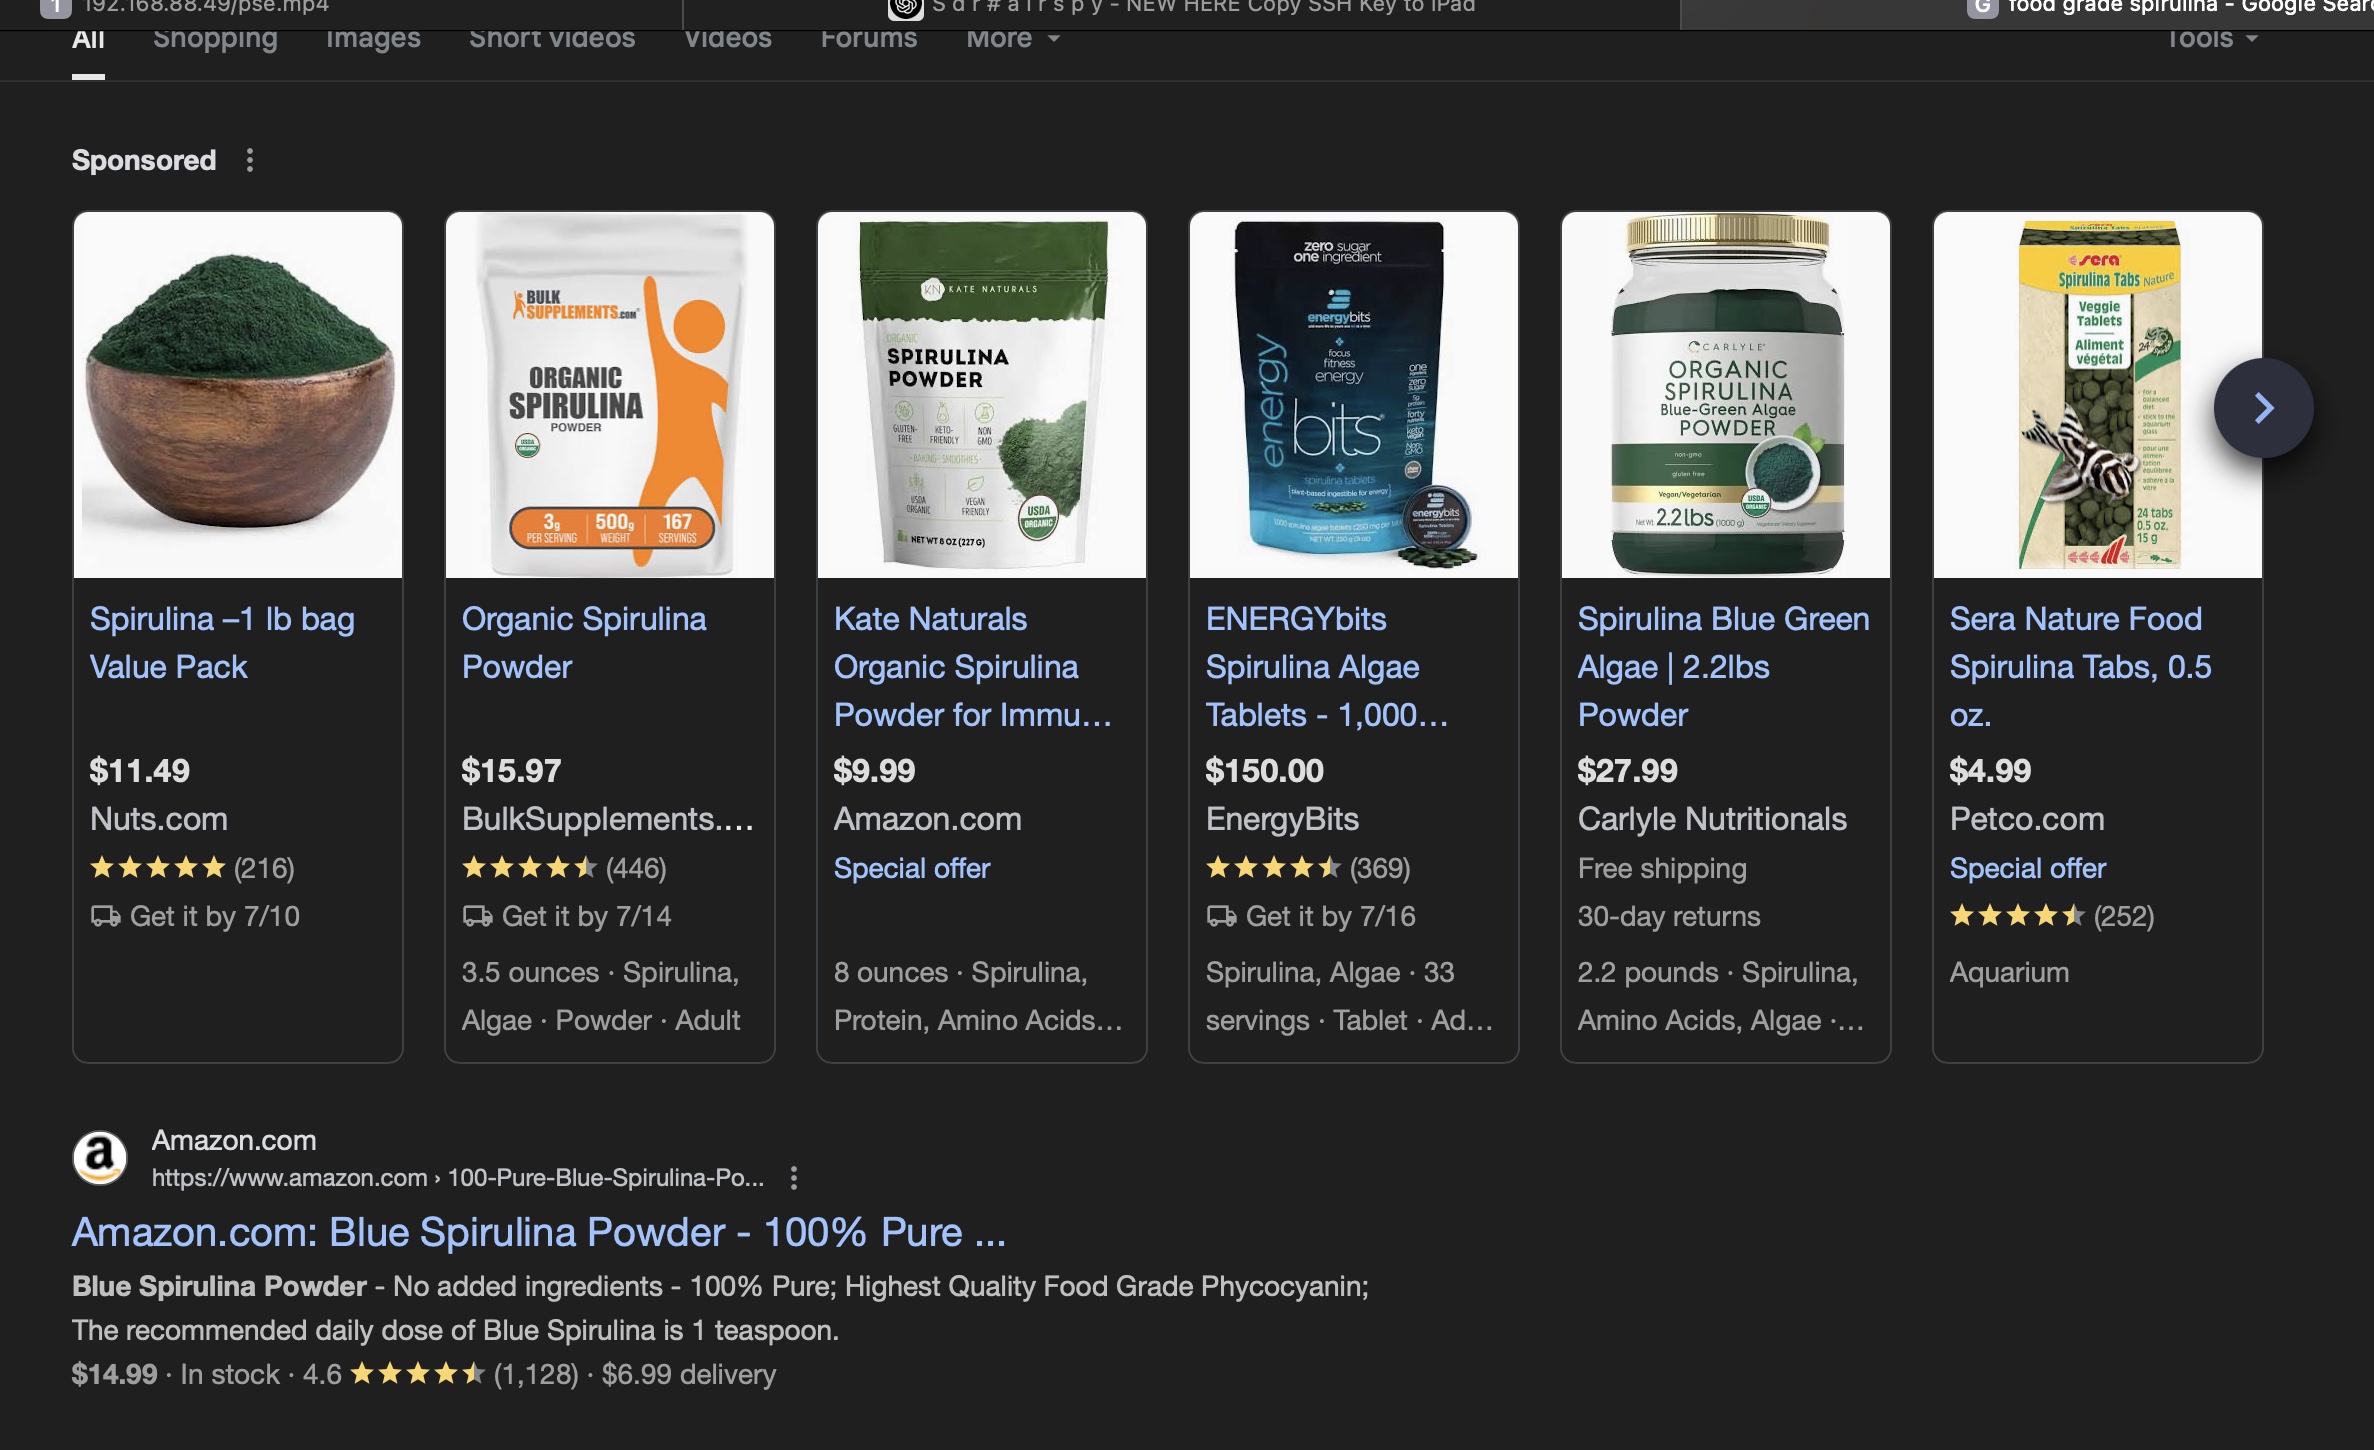2374x1450 pixels.
Task: Open the Sponsored three-dot options menu
Action: pos(250,160)
